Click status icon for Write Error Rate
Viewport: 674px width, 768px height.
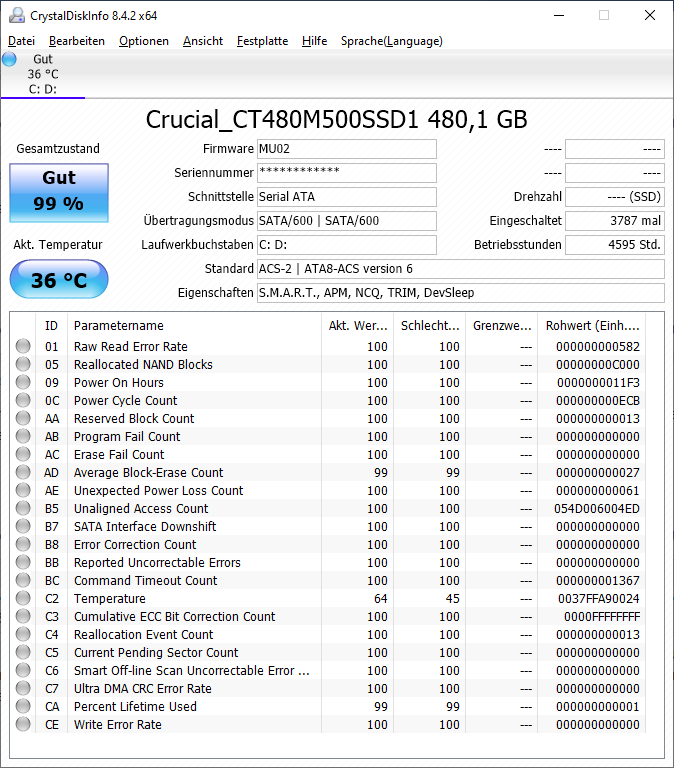click(x=23, y=724)
